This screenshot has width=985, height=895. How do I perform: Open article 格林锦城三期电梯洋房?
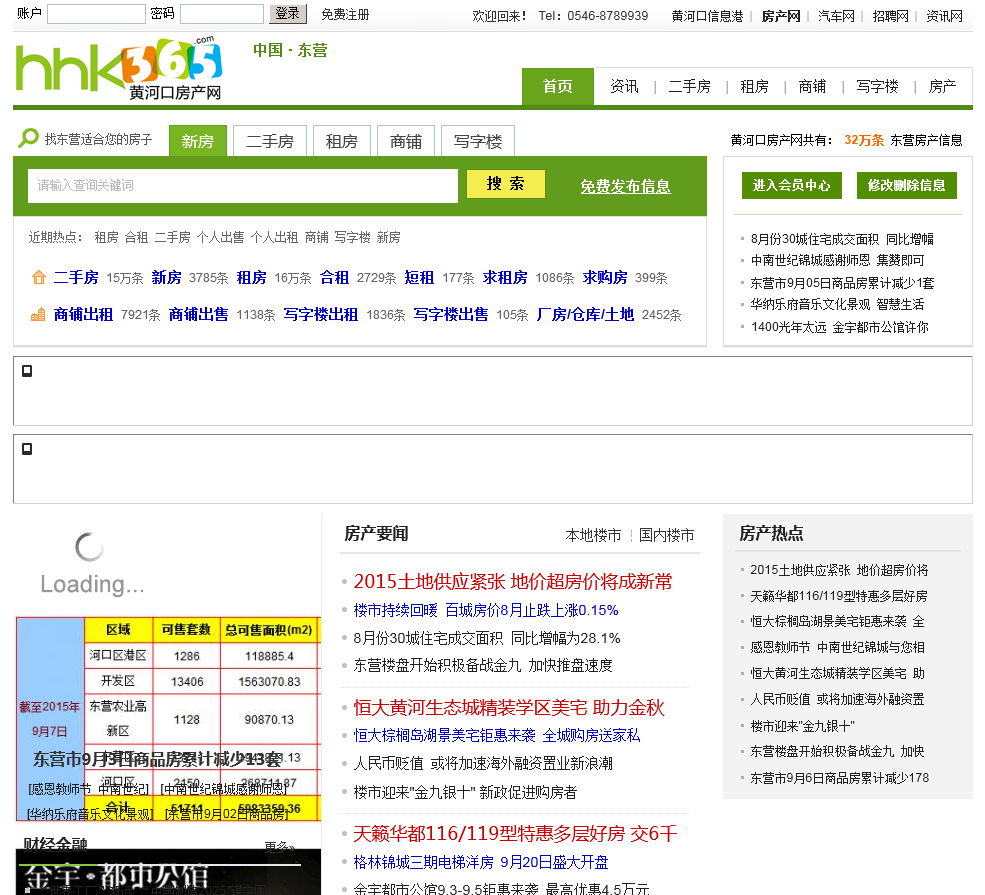[x=423, y=862]
